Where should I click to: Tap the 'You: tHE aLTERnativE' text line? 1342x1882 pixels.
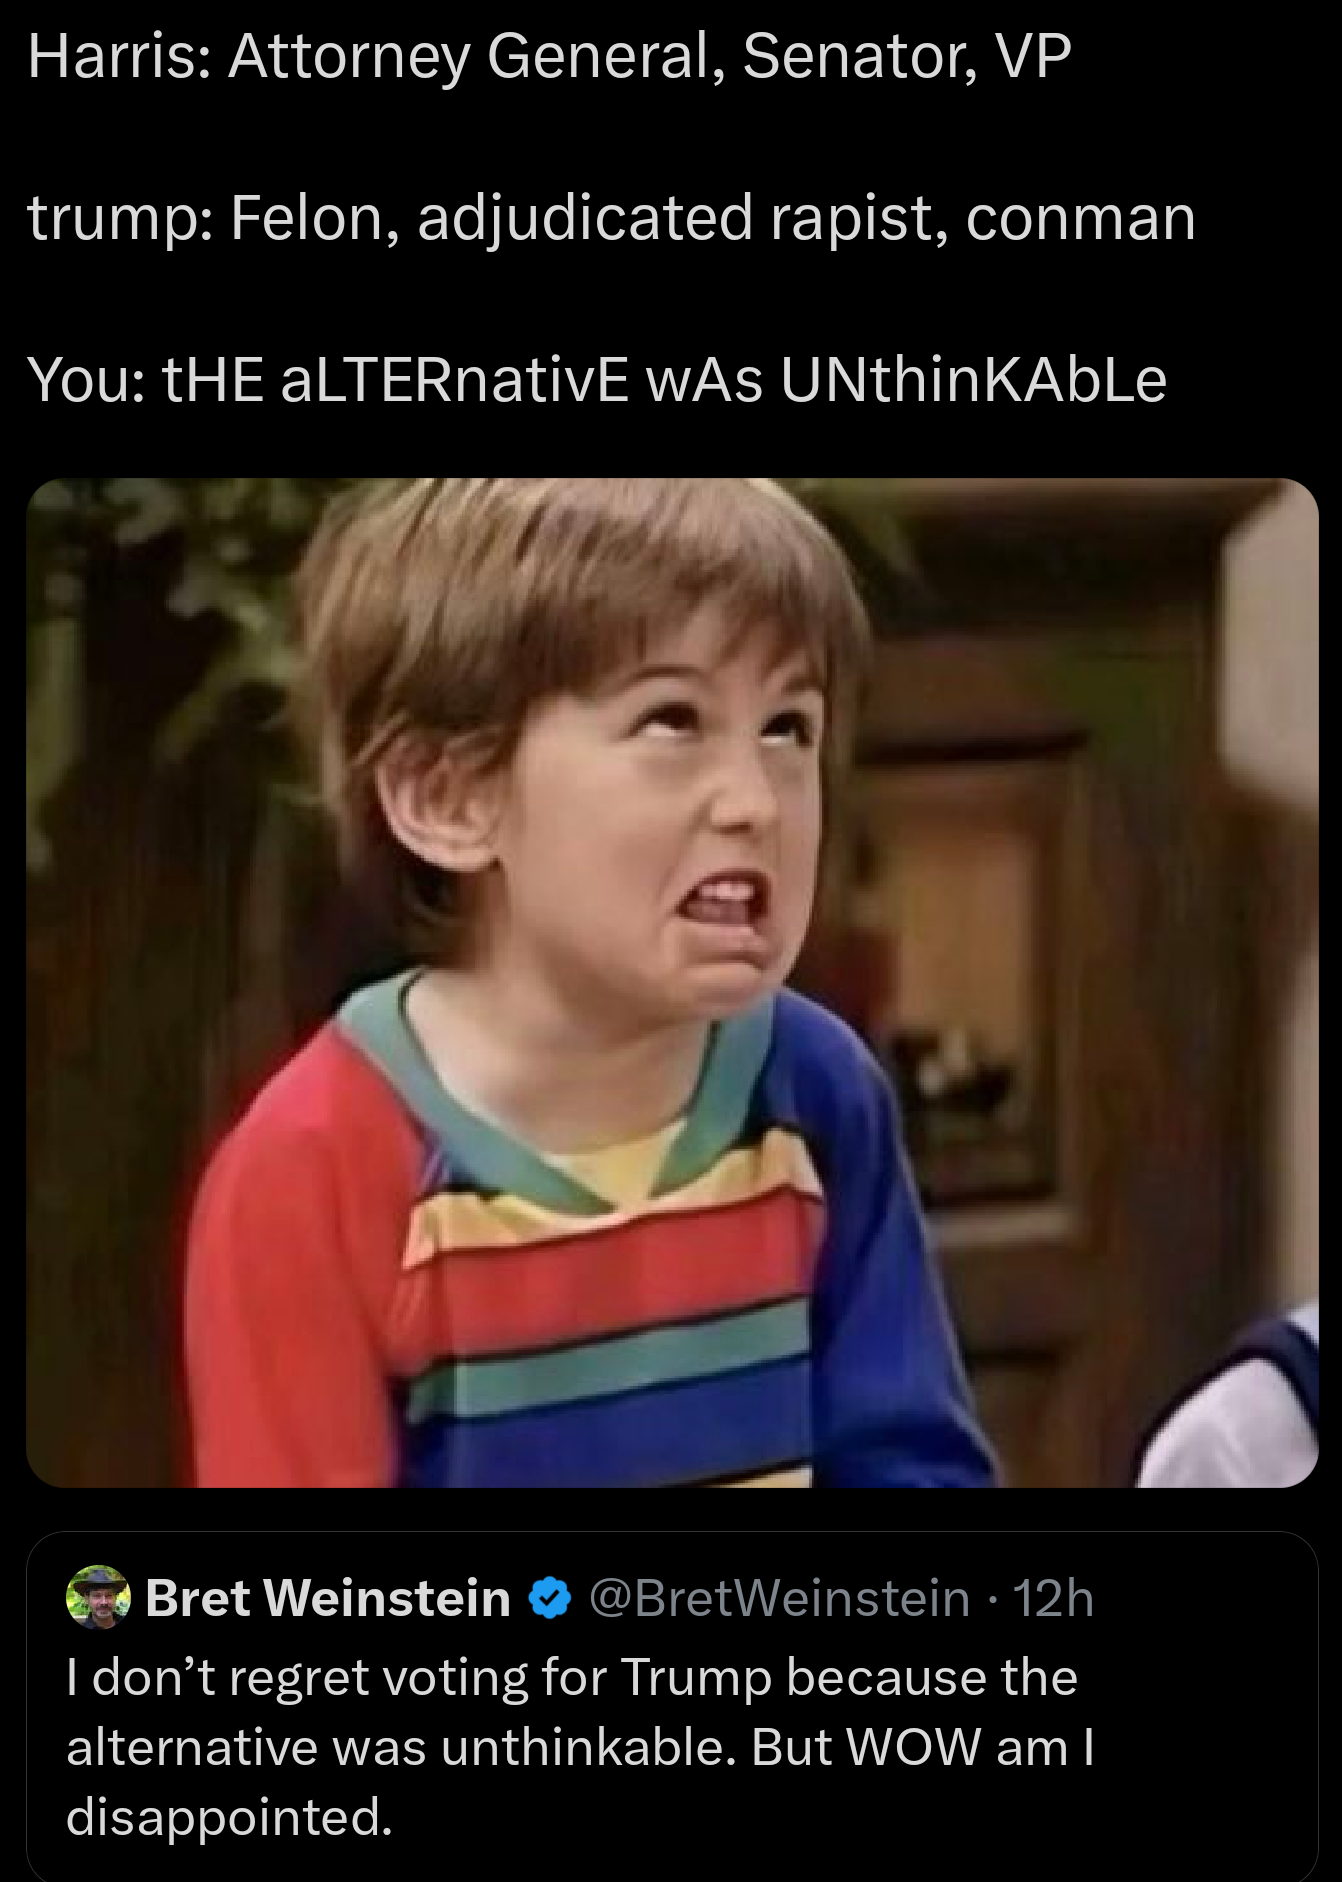(x=597, y=380)
